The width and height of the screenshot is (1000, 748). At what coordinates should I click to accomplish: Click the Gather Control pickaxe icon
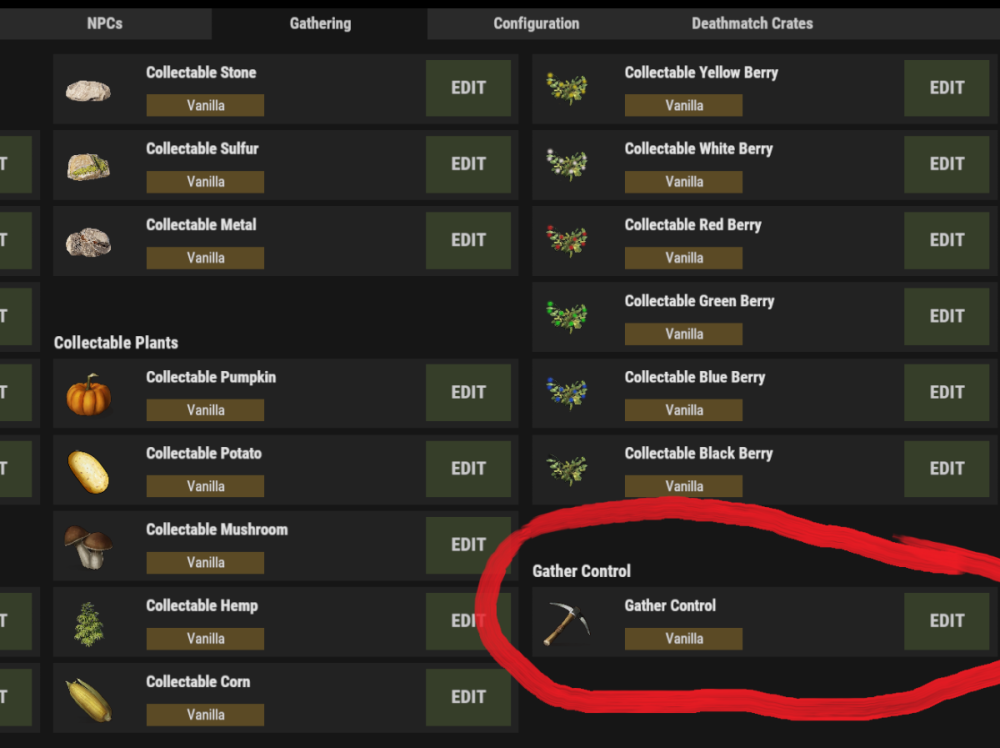pyautogui.click(x=567, y=623)
